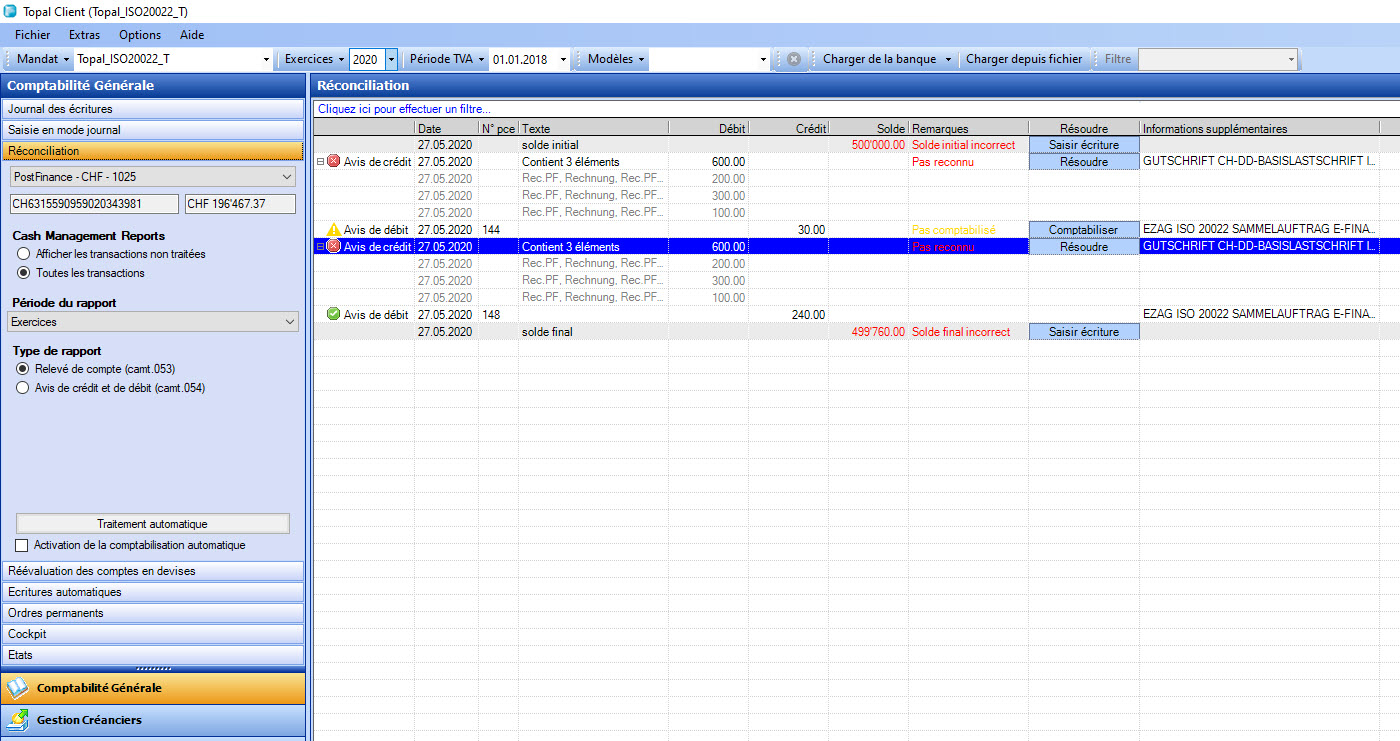Click the Comptabilité Générale book icon

tap(18, 688)
